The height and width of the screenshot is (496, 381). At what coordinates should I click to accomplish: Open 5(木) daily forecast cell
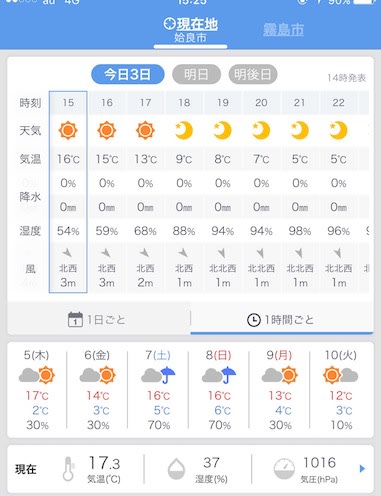(x=37, y=390)
